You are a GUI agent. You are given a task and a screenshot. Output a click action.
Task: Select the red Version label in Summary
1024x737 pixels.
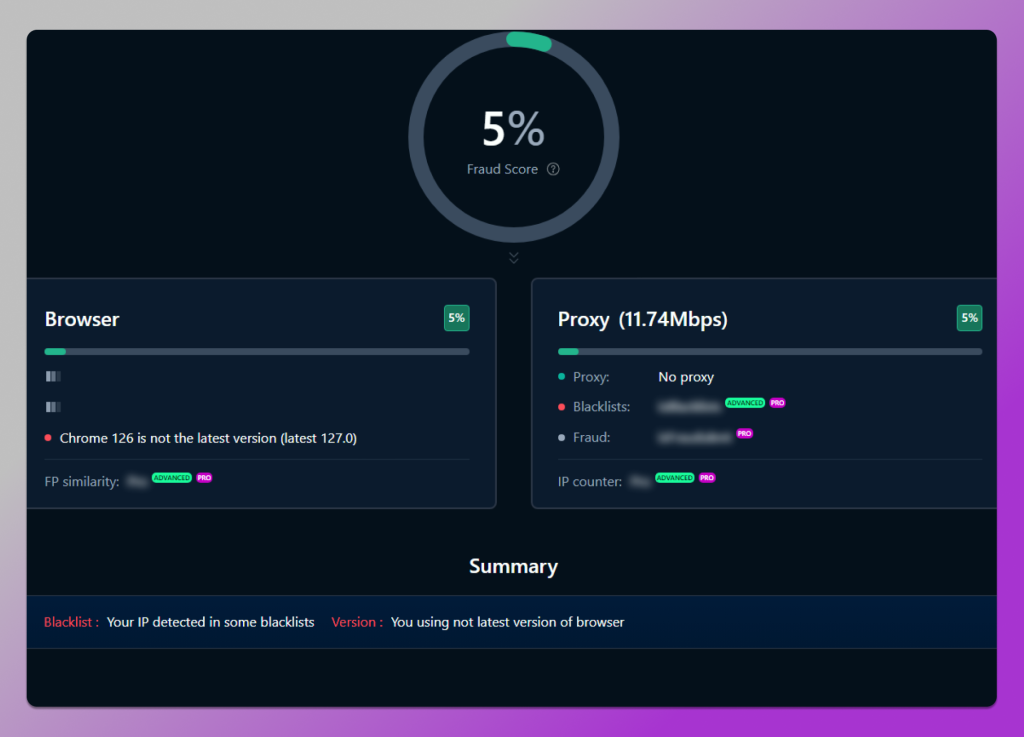(357, 622)
